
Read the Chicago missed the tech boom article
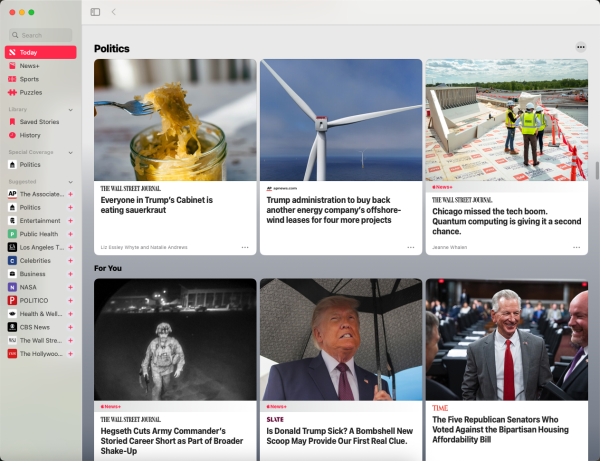(507, 222)
